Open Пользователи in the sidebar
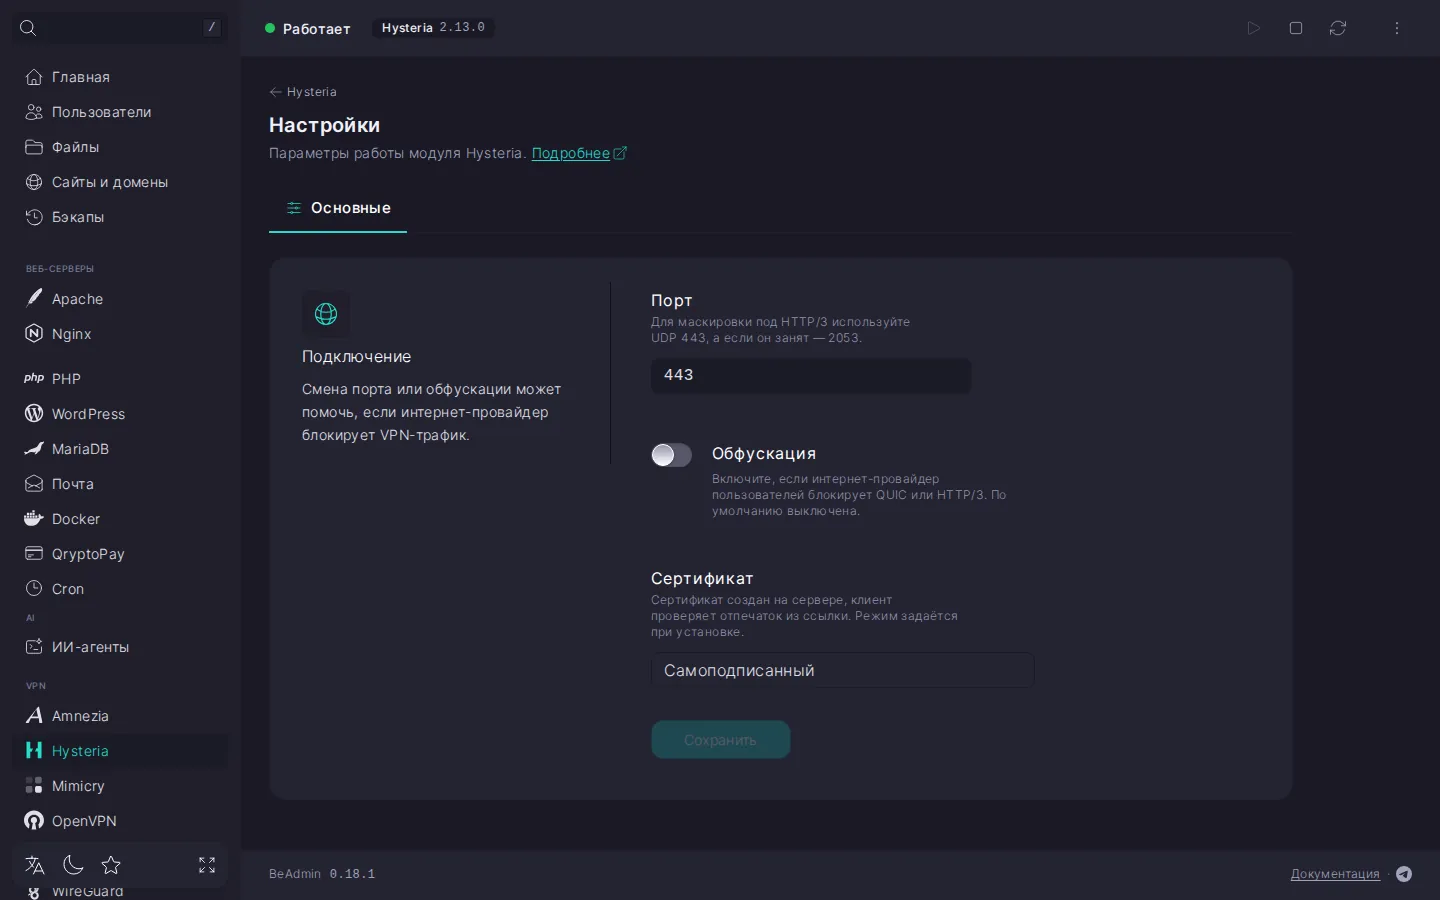This screenshot has width=1440, height=900. (x=120, y=112)
